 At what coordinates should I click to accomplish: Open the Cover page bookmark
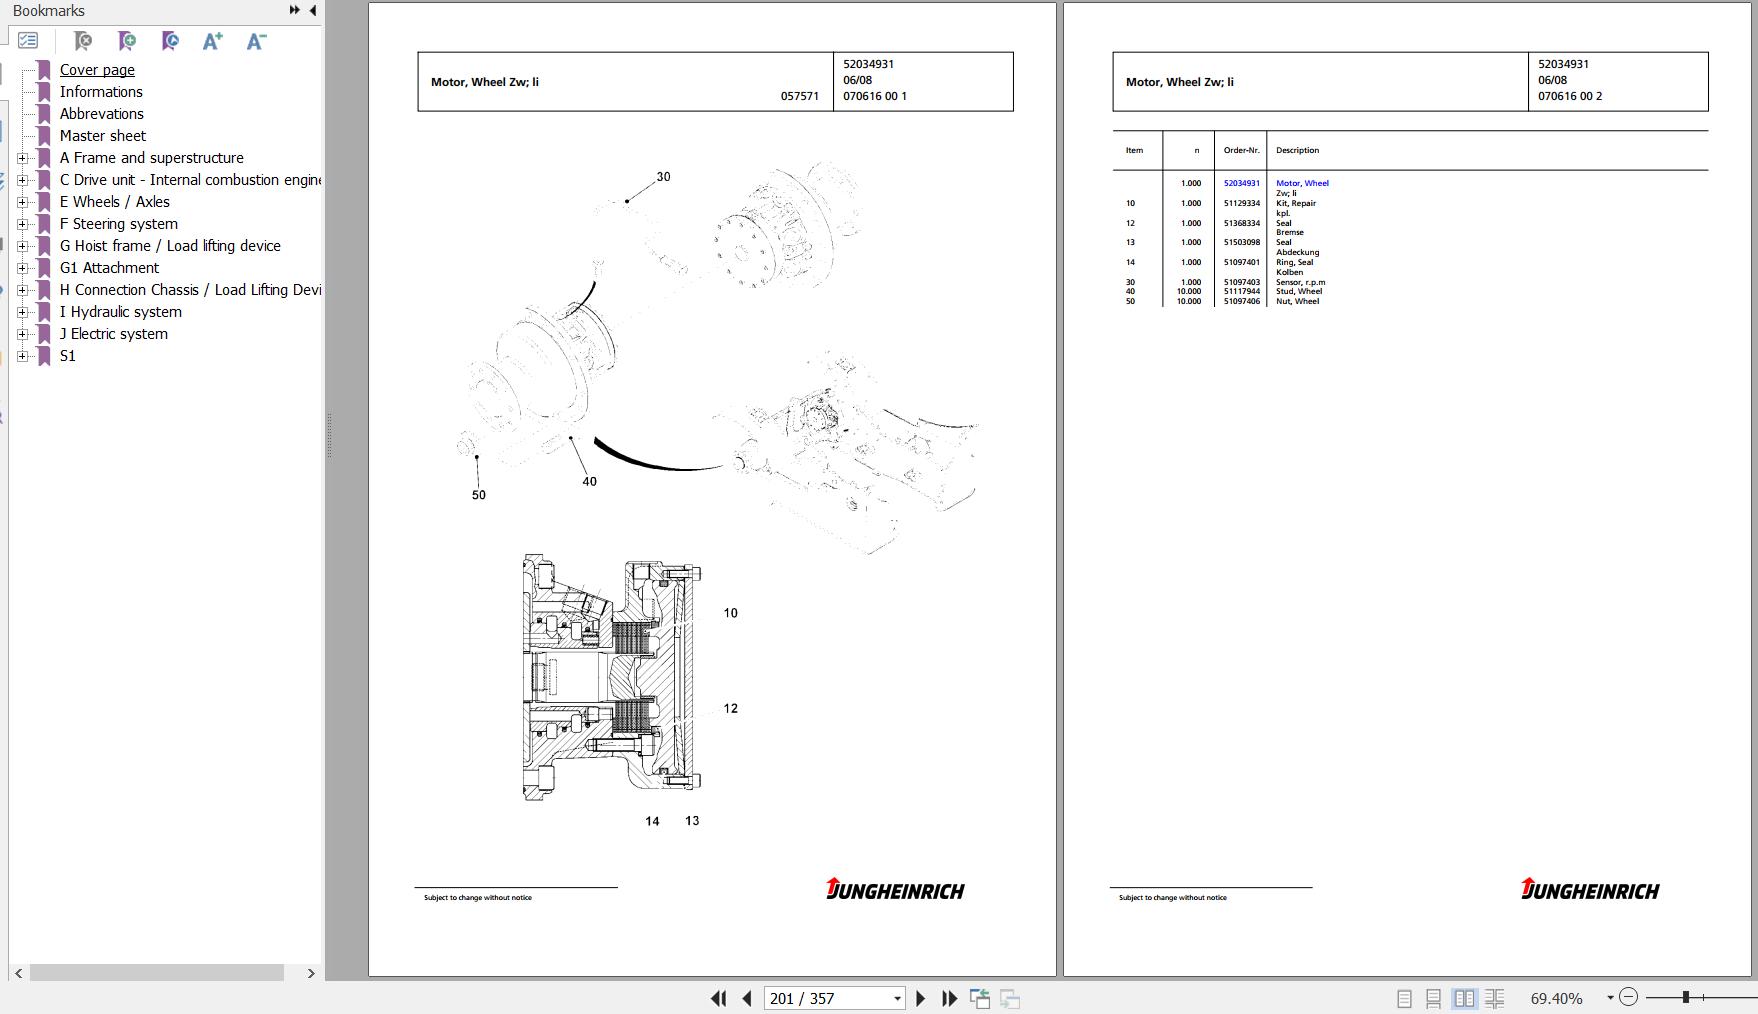[x=97, y=70]
